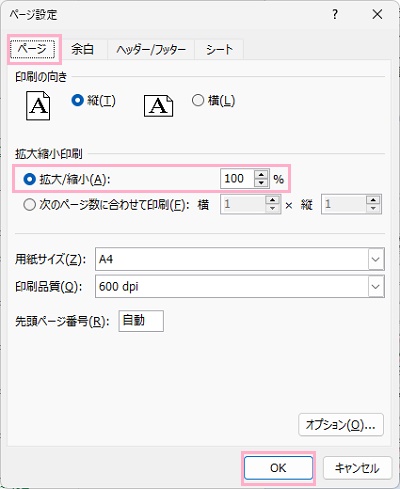Open the 印刷品質 dropdown showing 600 dpi
The height and width of the screenshot is (489, 400).
point(240,286)
